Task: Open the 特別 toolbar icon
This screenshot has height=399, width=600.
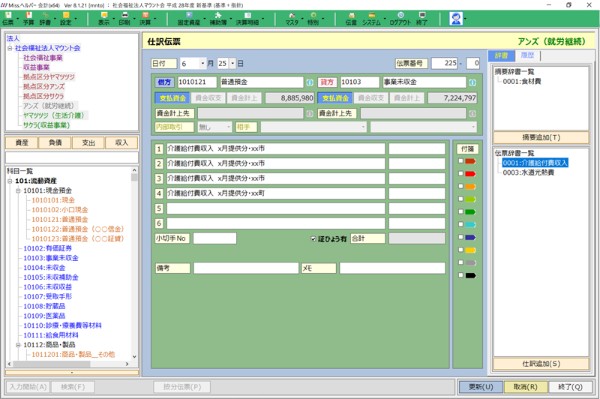Action: click(313, 18)
